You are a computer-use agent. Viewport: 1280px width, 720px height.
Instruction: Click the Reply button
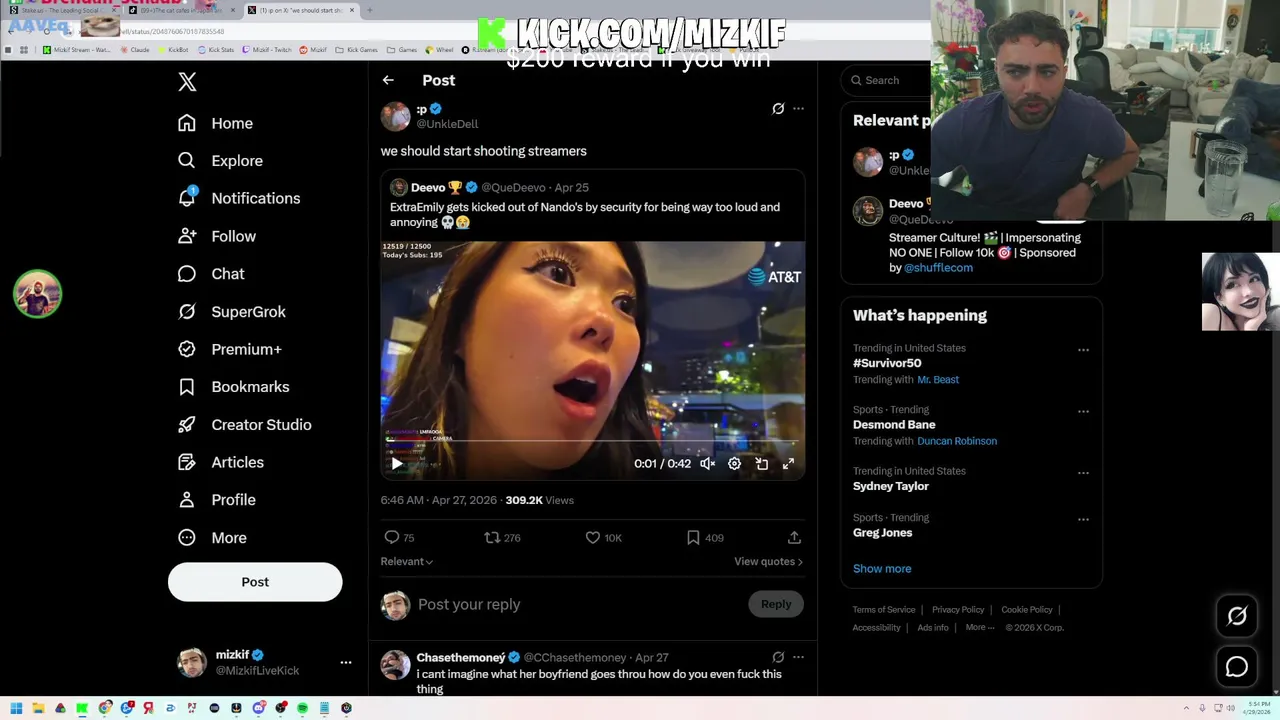point(776,604)
